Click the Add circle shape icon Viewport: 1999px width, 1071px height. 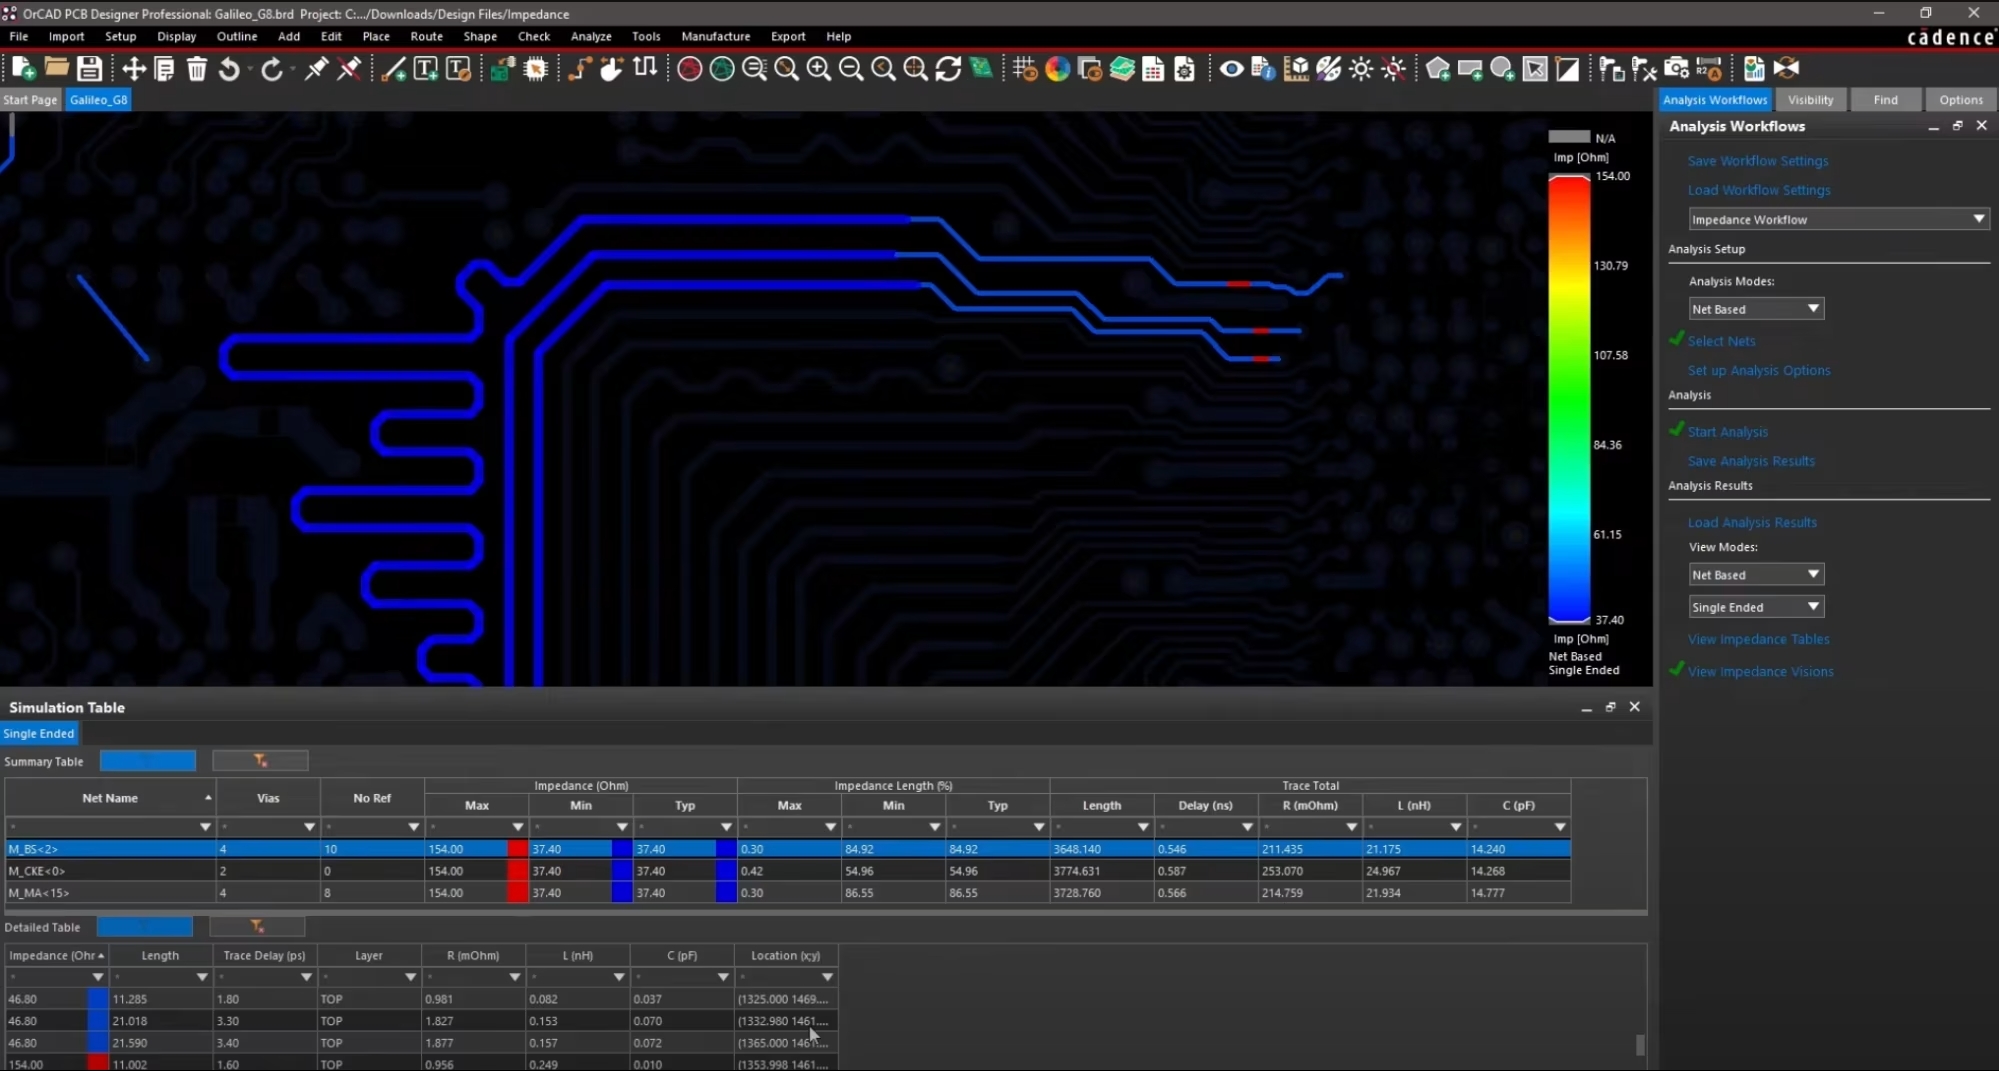pos(1502,68)
